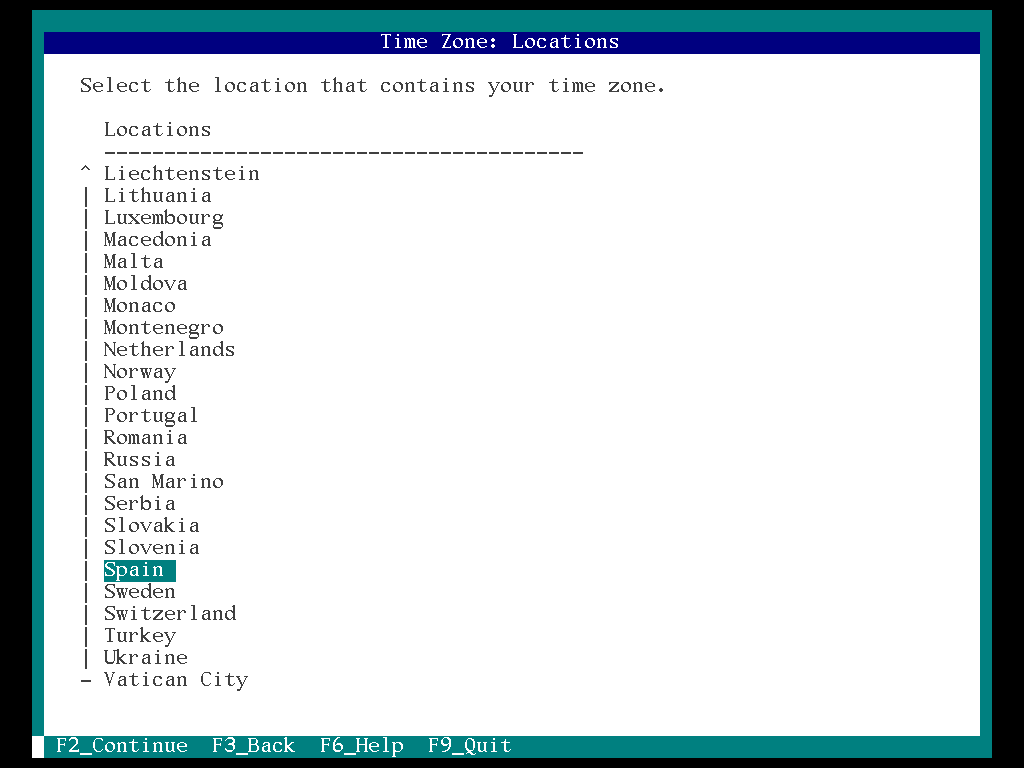Pick Ukraine in the list
Viewport: 1024px width, 768px height.
[146, 658]
